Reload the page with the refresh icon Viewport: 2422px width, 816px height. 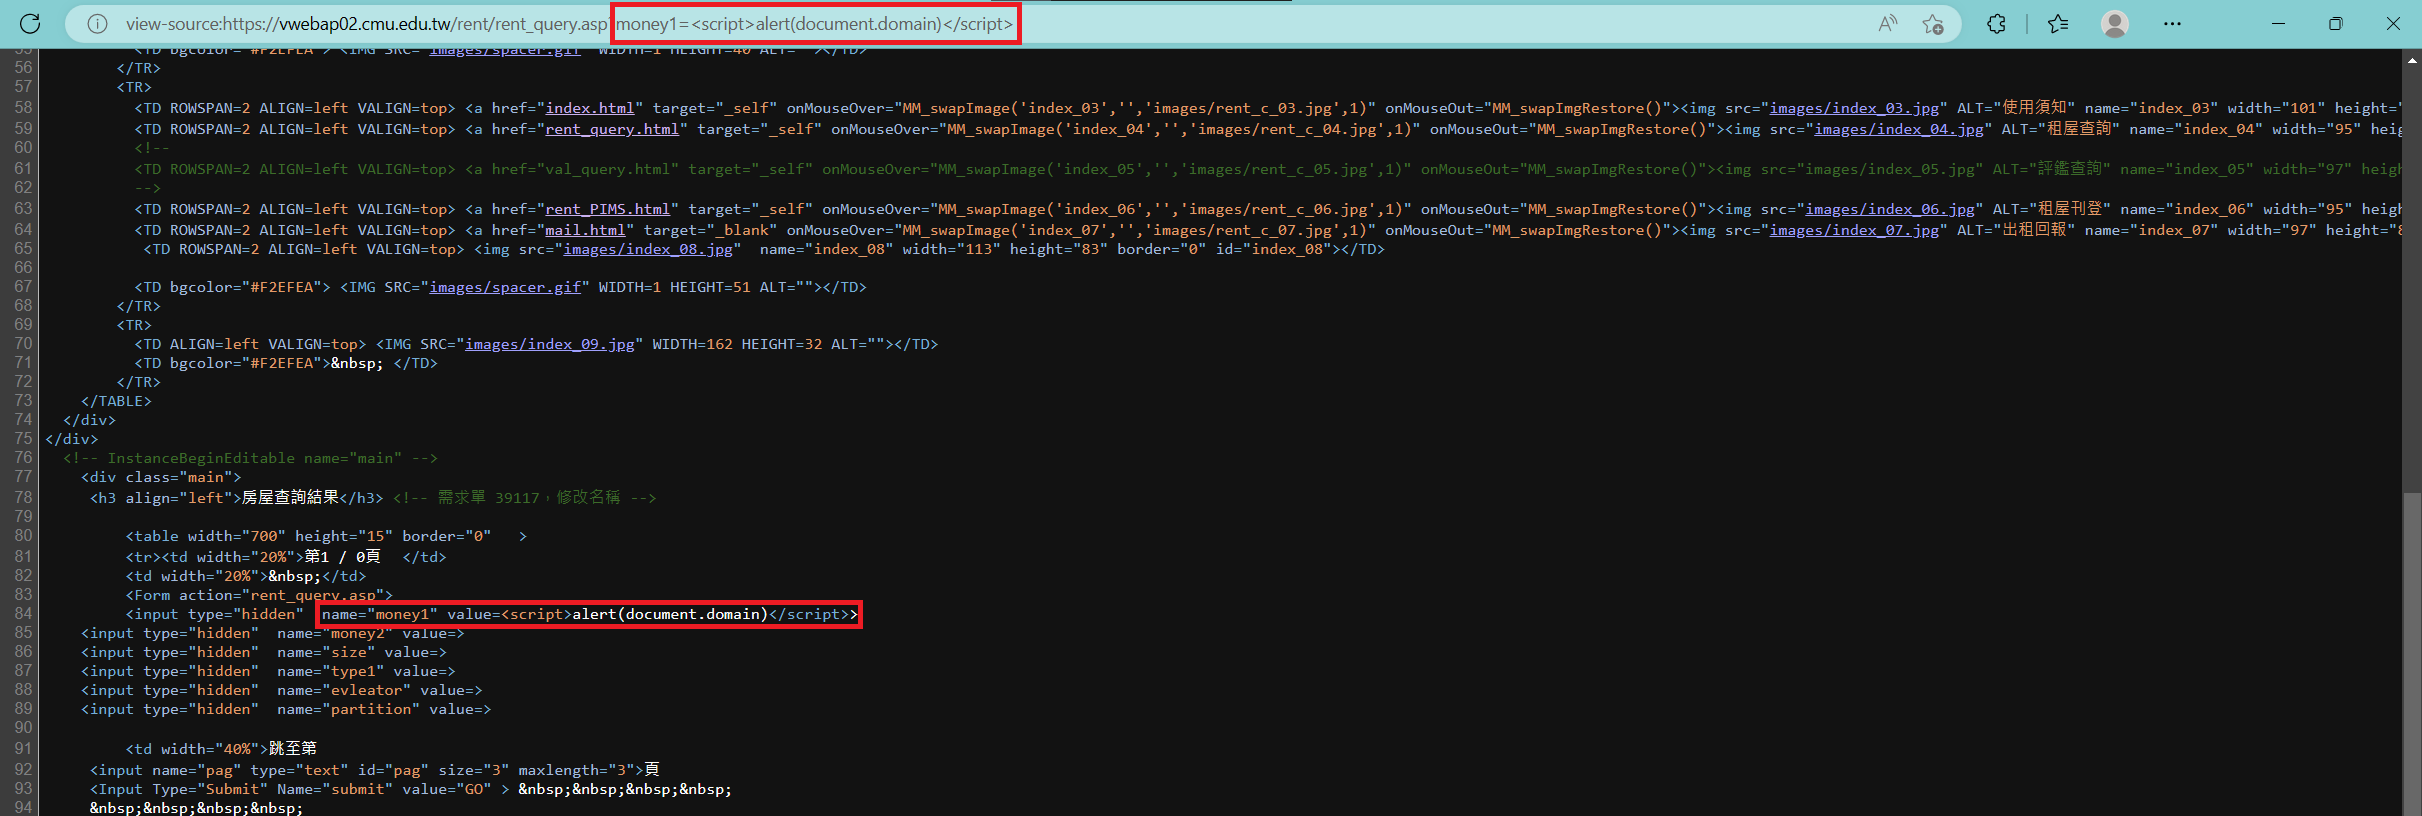30,24
